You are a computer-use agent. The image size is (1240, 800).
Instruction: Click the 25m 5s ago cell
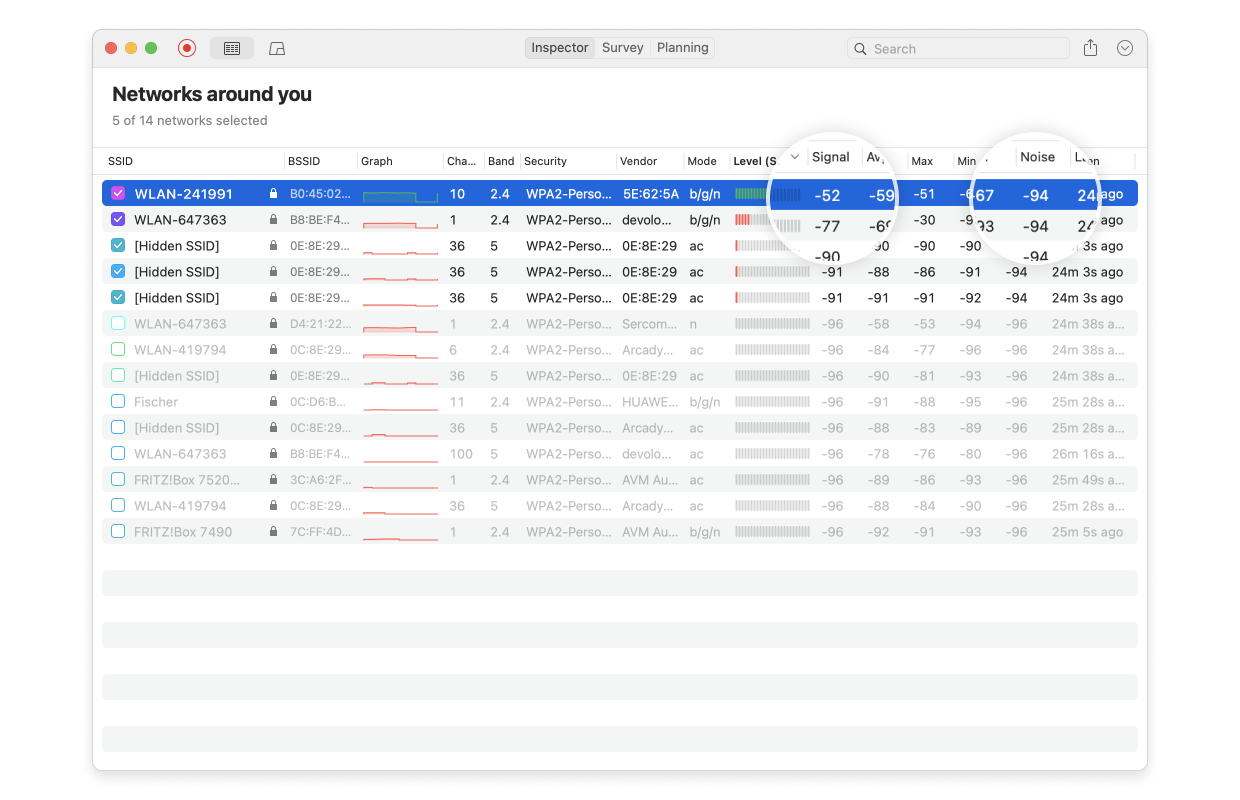[x=1088, y=532]
